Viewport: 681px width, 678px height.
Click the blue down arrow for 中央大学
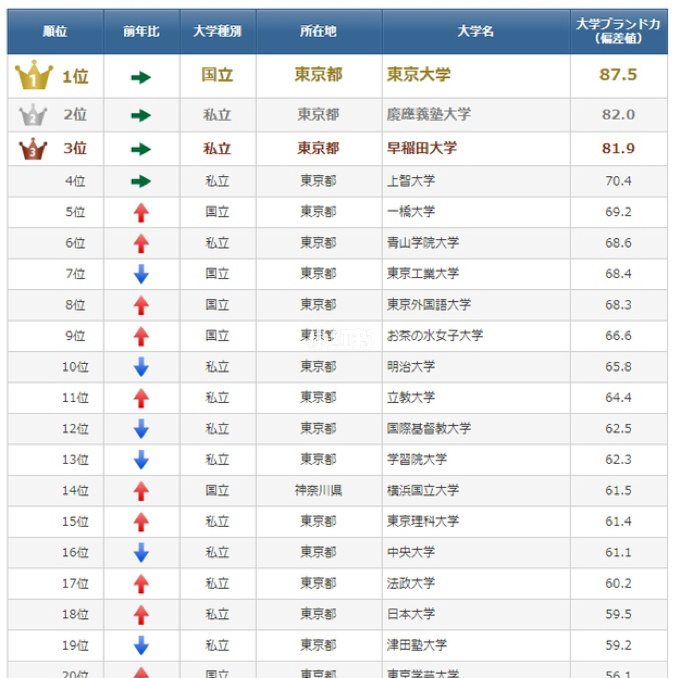click(141, 553)
